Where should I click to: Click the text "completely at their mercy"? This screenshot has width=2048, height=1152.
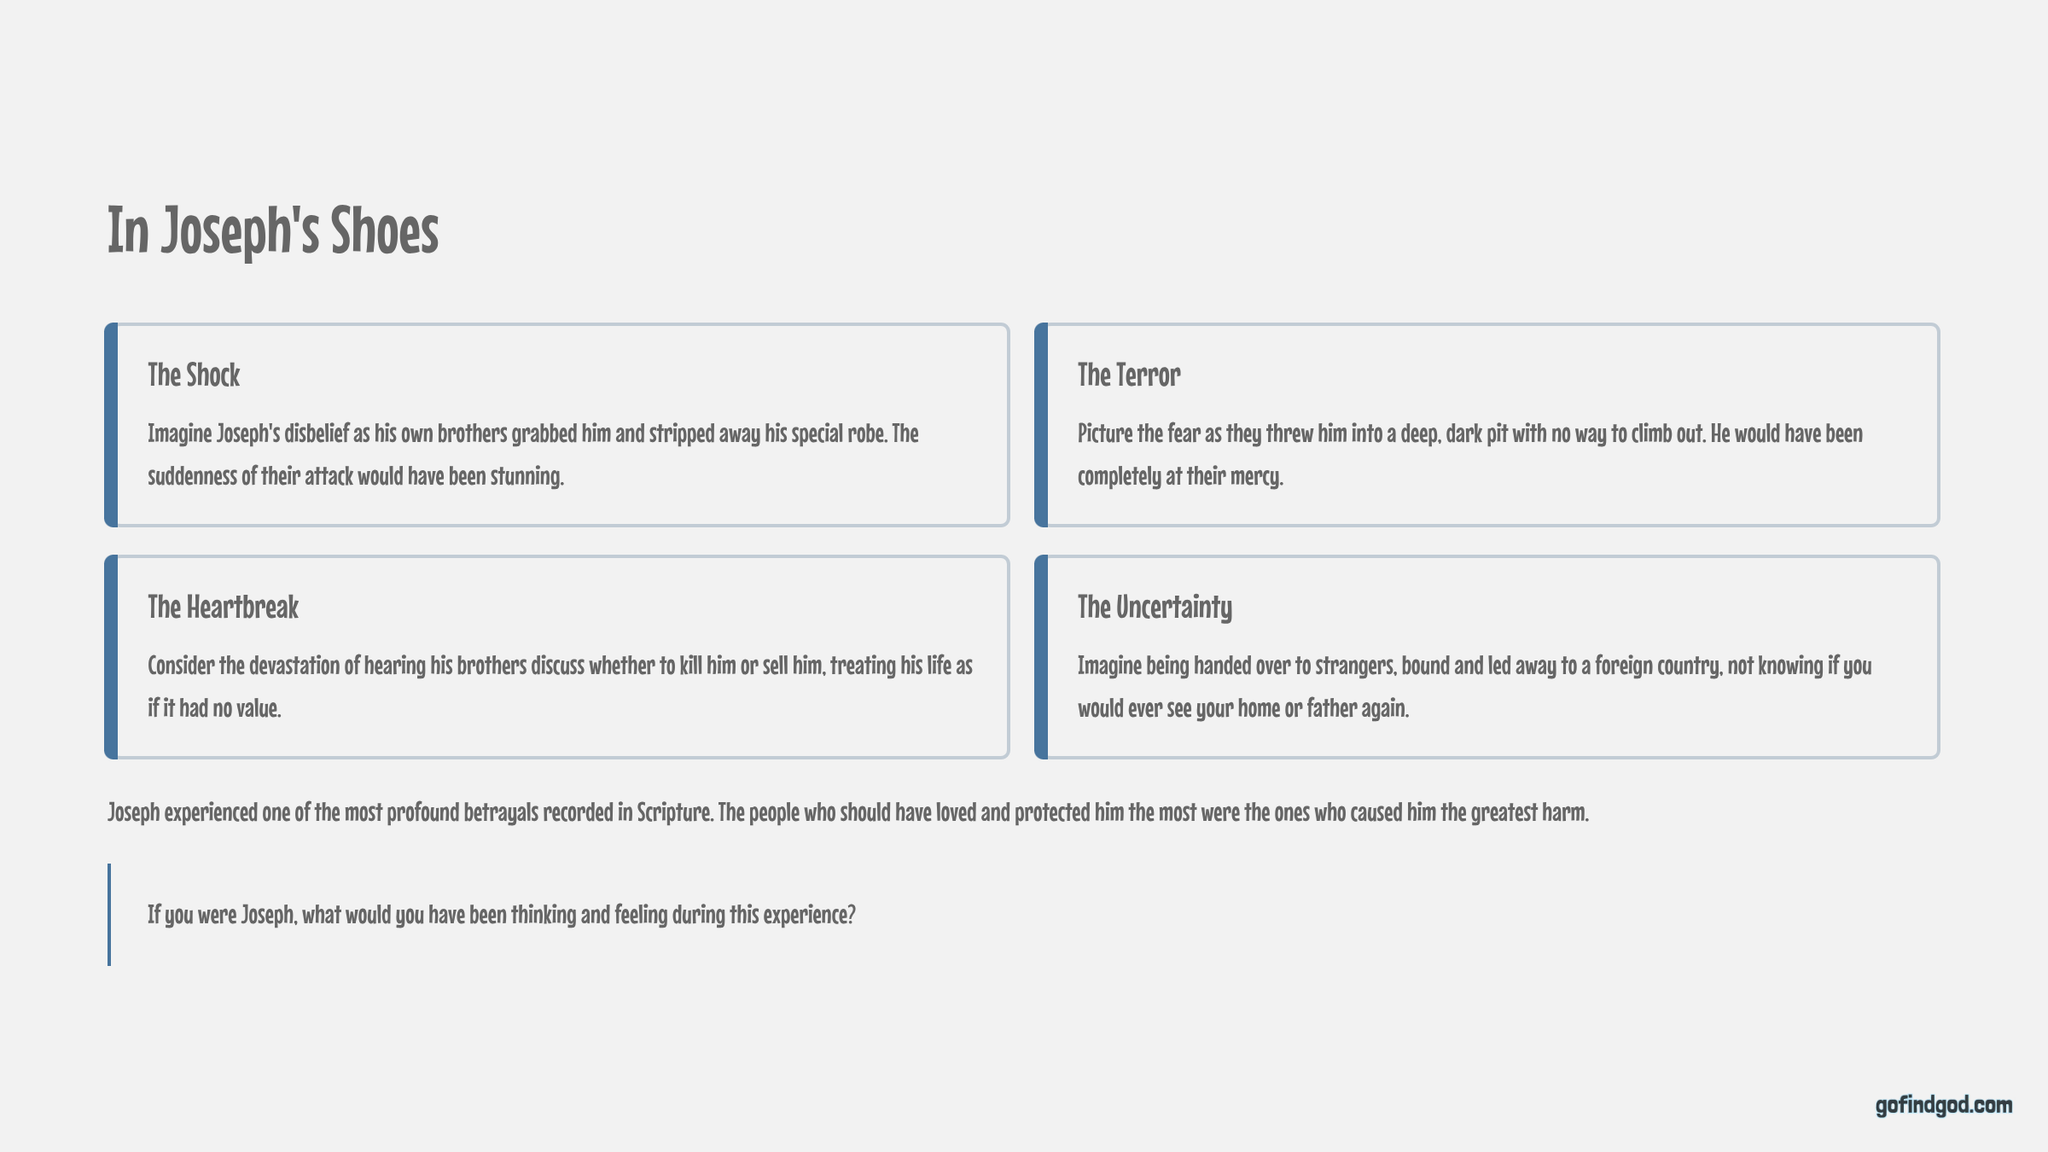pos(1180,476)
